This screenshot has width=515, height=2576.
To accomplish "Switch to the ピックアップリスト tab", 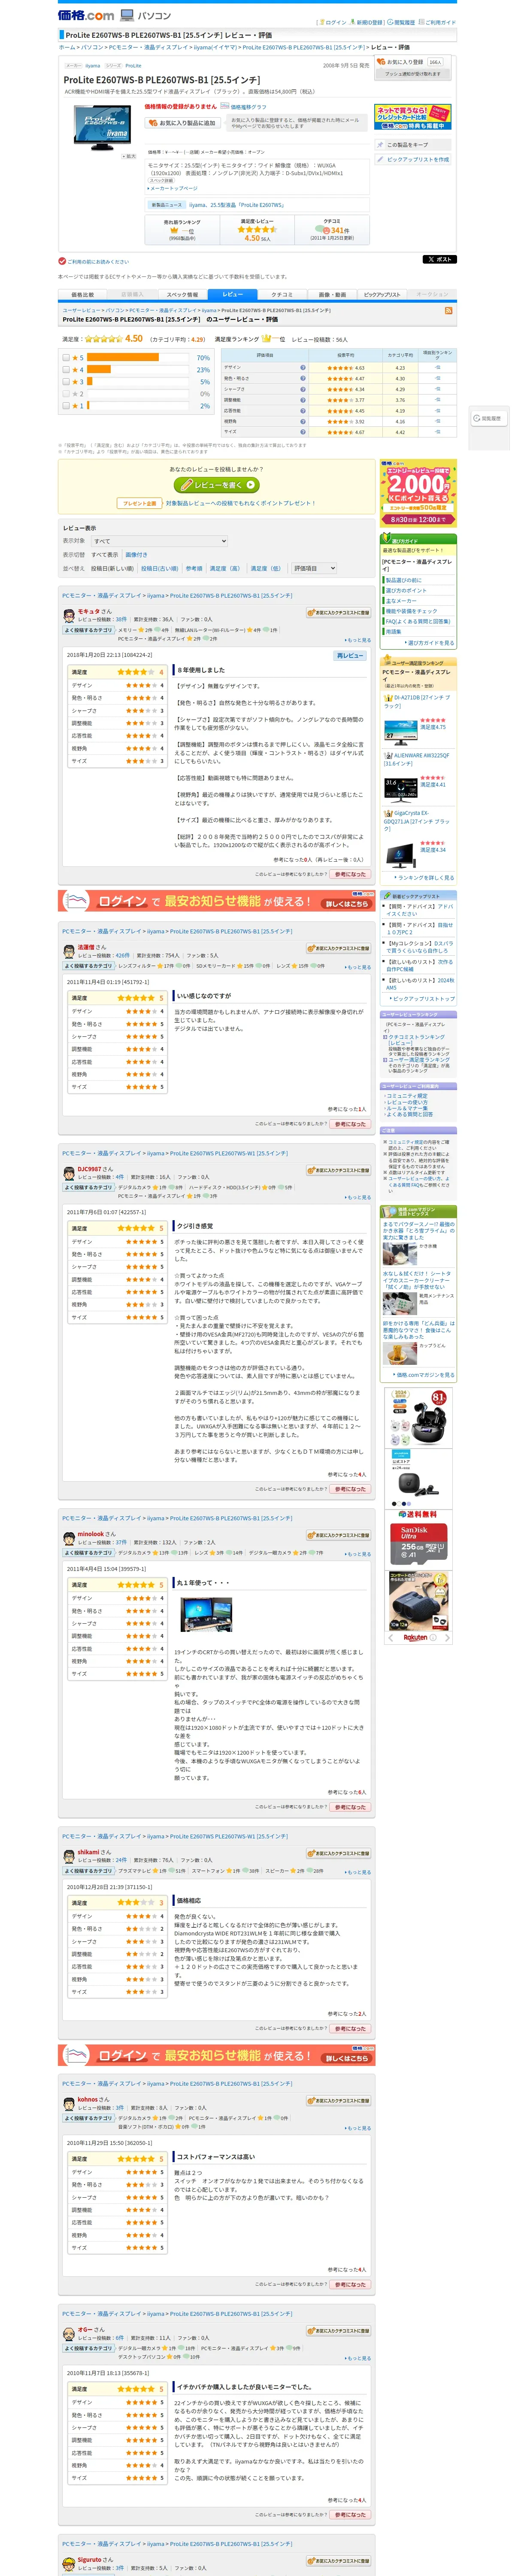I will tap(382, 295).
